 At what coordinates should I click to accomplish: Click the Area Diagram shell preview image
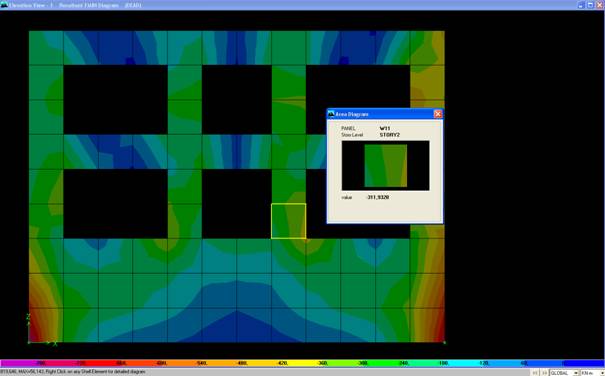point(385,166)
